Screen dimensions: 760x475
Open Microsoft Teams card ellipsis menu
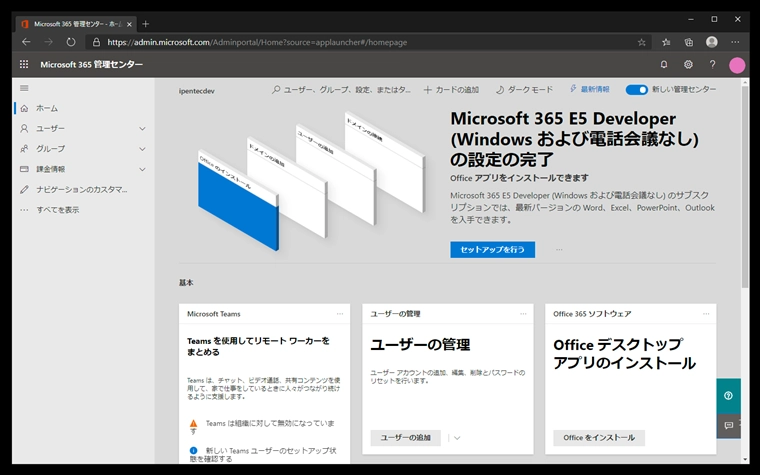pyautogui.click(x=340, y=314)
